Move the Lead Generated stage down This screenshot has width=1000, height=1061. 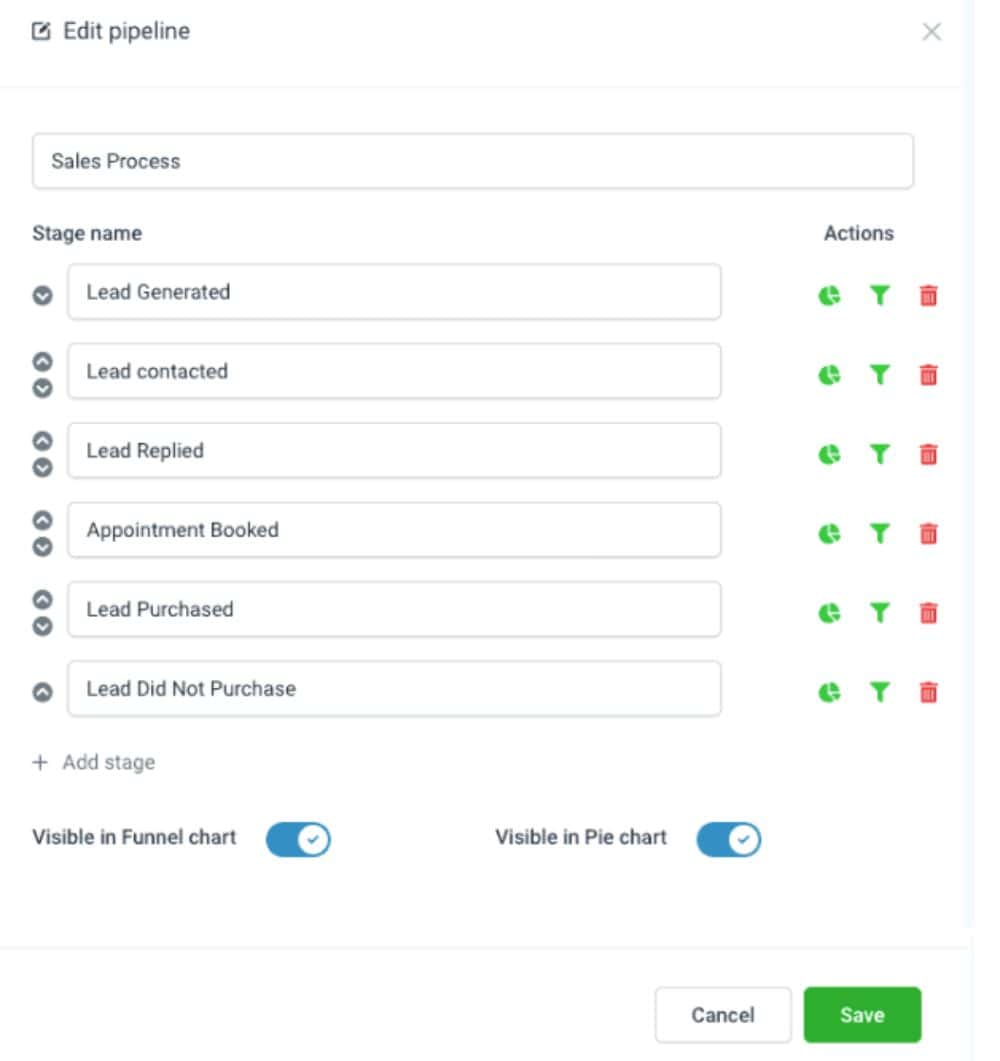coord(41,296)
